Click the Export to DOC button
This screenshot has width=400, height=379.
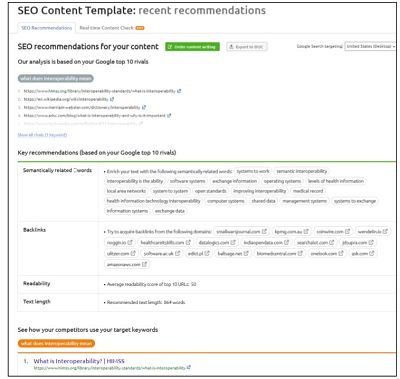click(247, 47)
